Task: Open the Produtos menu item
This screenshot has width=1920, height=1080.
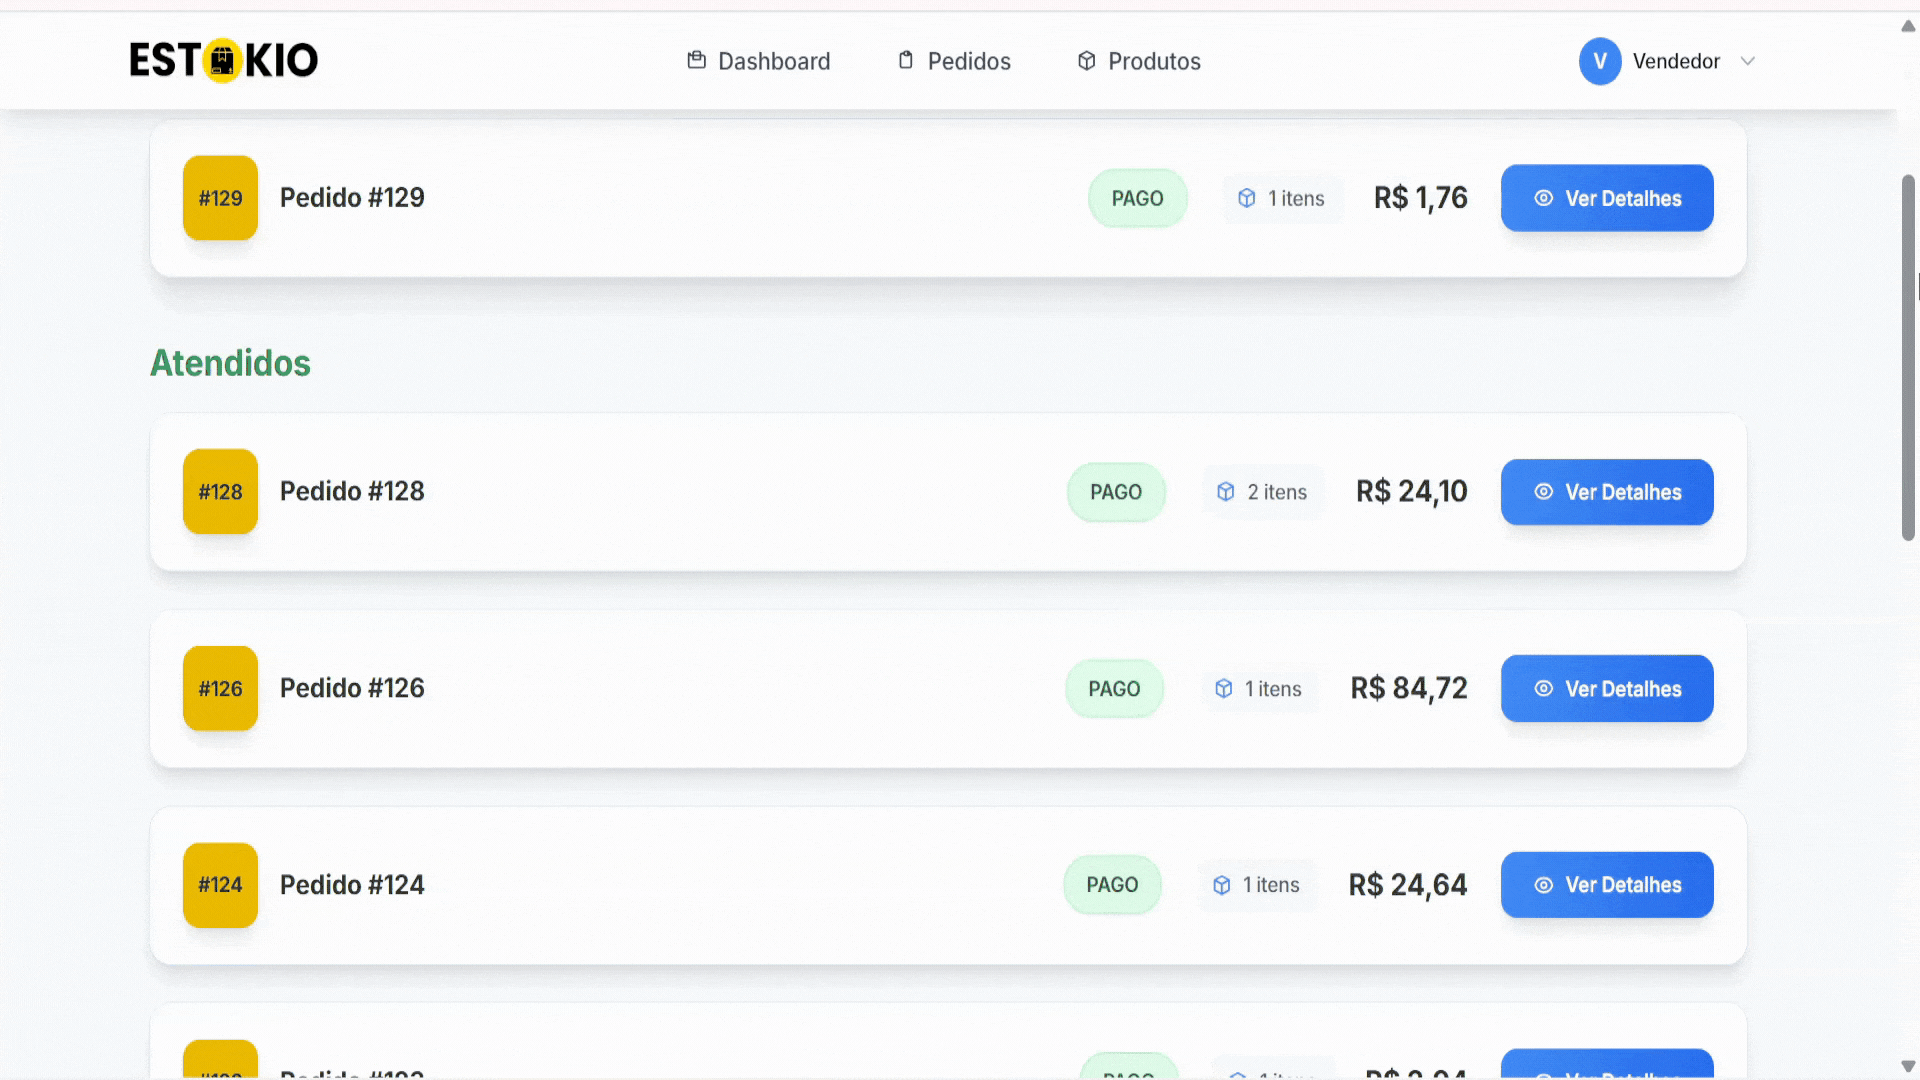Action: click(1153, 61)
